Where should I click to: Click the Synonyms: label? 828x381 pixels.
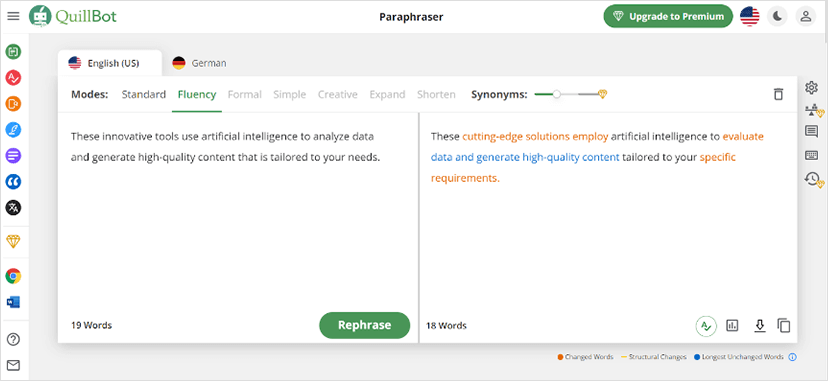tap(499, 94)
